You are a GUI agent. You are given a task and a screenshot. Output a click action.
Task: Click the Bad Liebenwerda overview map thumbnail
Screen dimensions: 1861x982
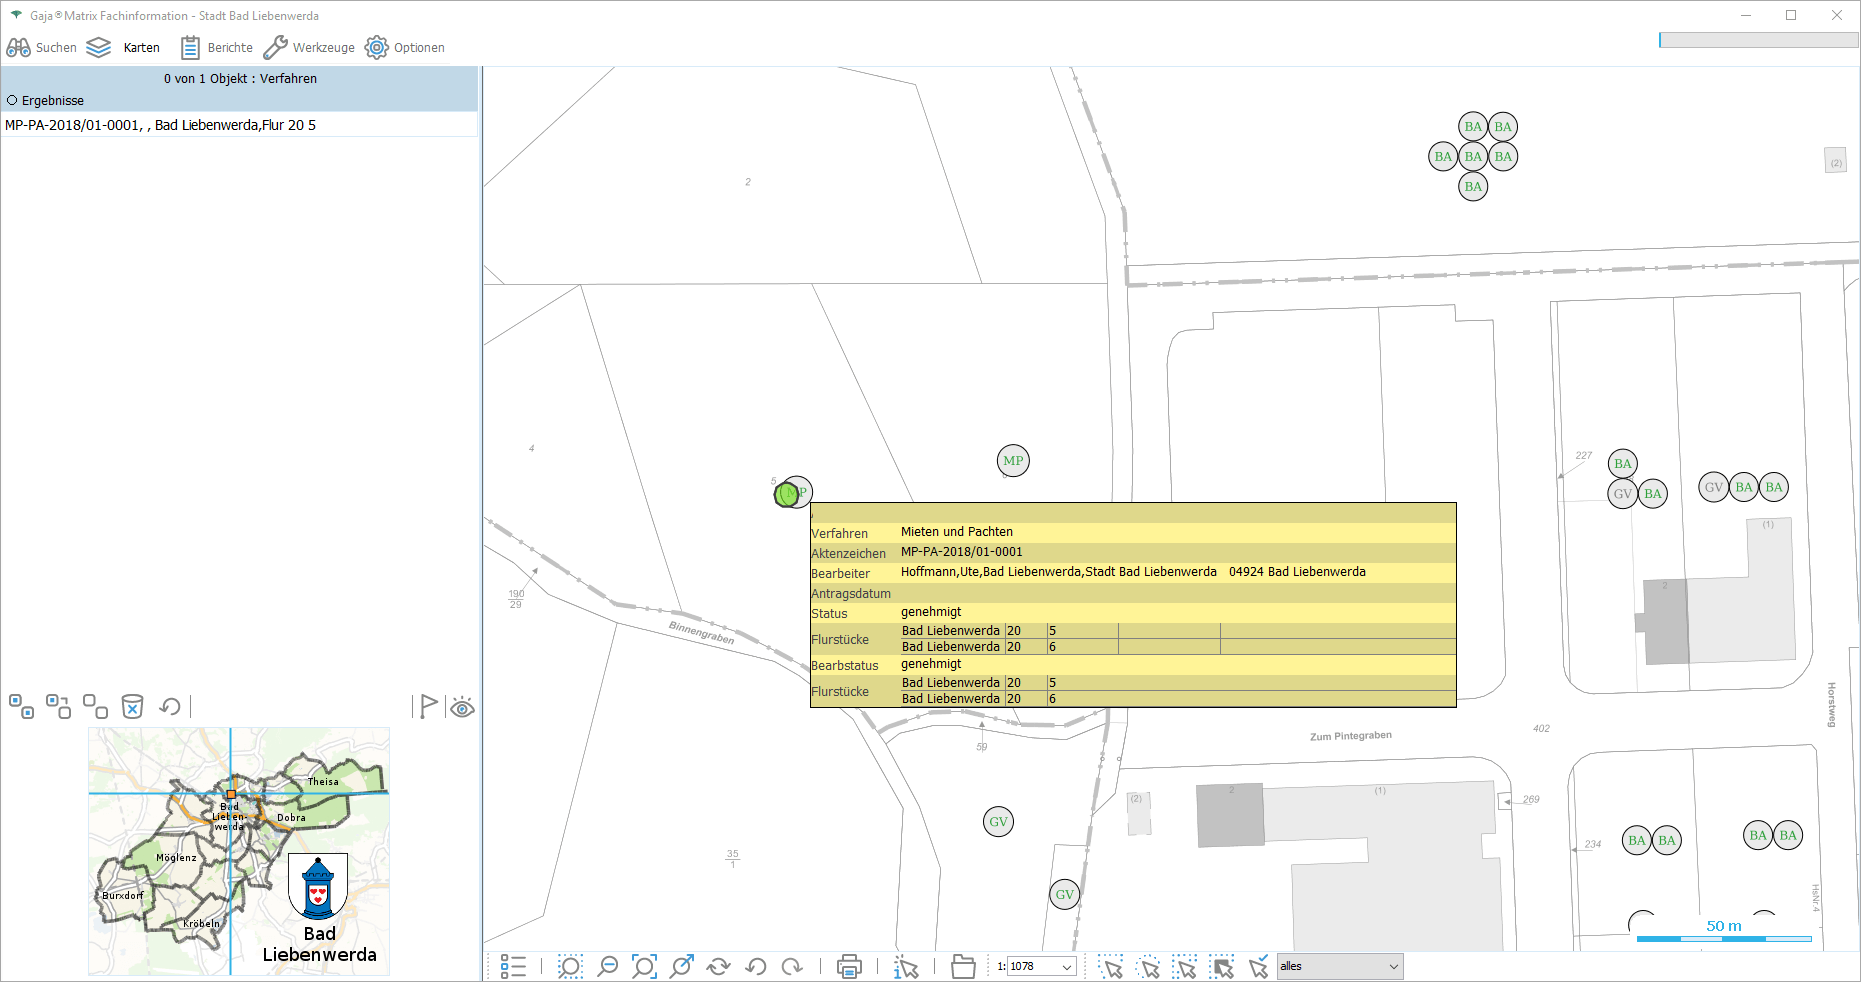coord(239,851)
